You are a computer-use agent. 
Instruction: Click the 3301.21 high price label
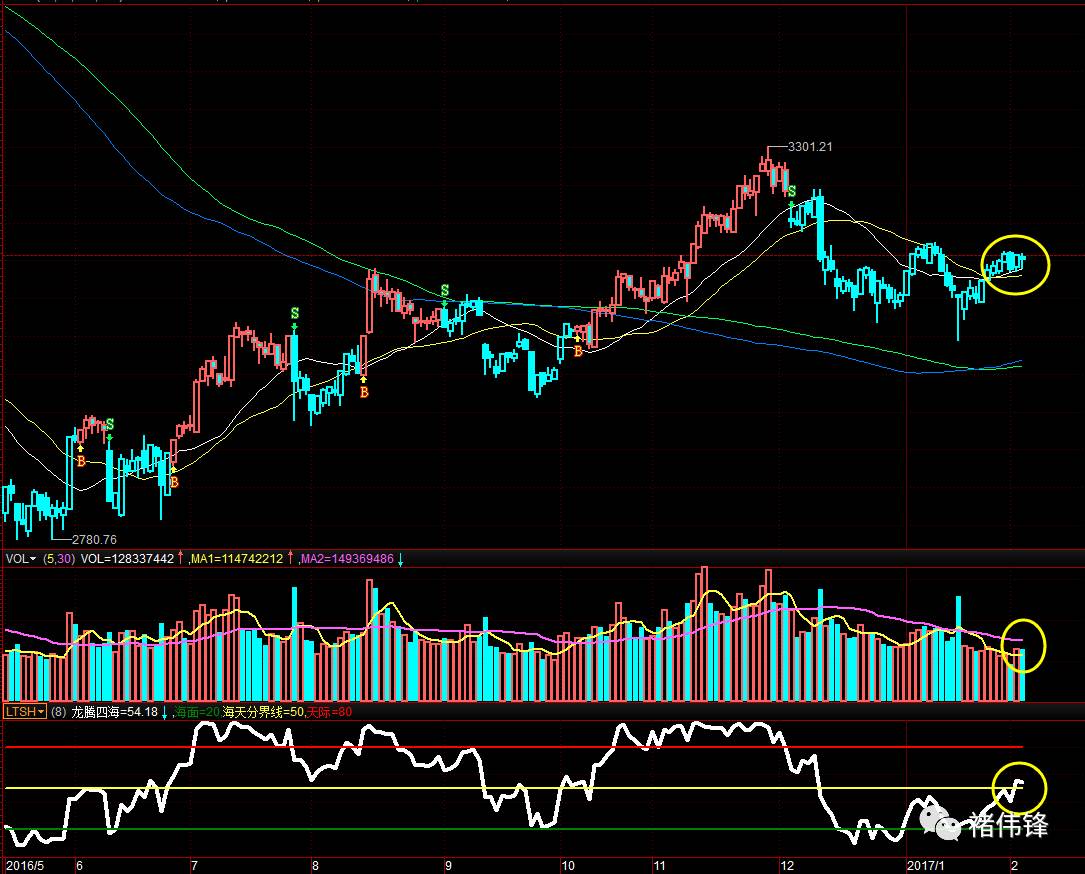tap(810, 147)
